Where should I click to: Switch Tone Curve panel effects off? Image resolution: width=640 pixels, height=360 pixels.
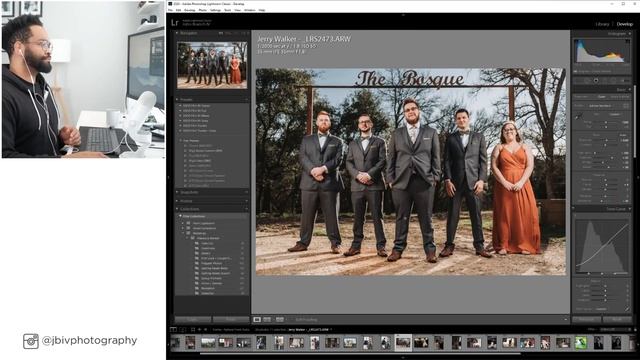point(574,209)
